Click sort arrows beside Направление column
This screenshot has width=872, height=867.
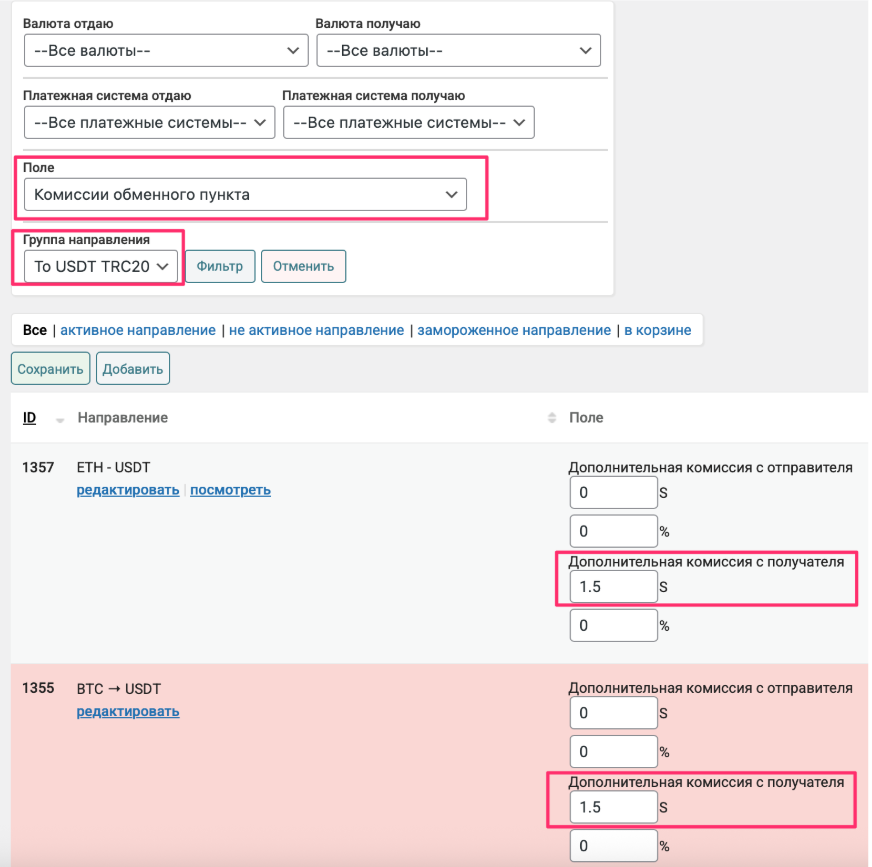pos(550,418)
